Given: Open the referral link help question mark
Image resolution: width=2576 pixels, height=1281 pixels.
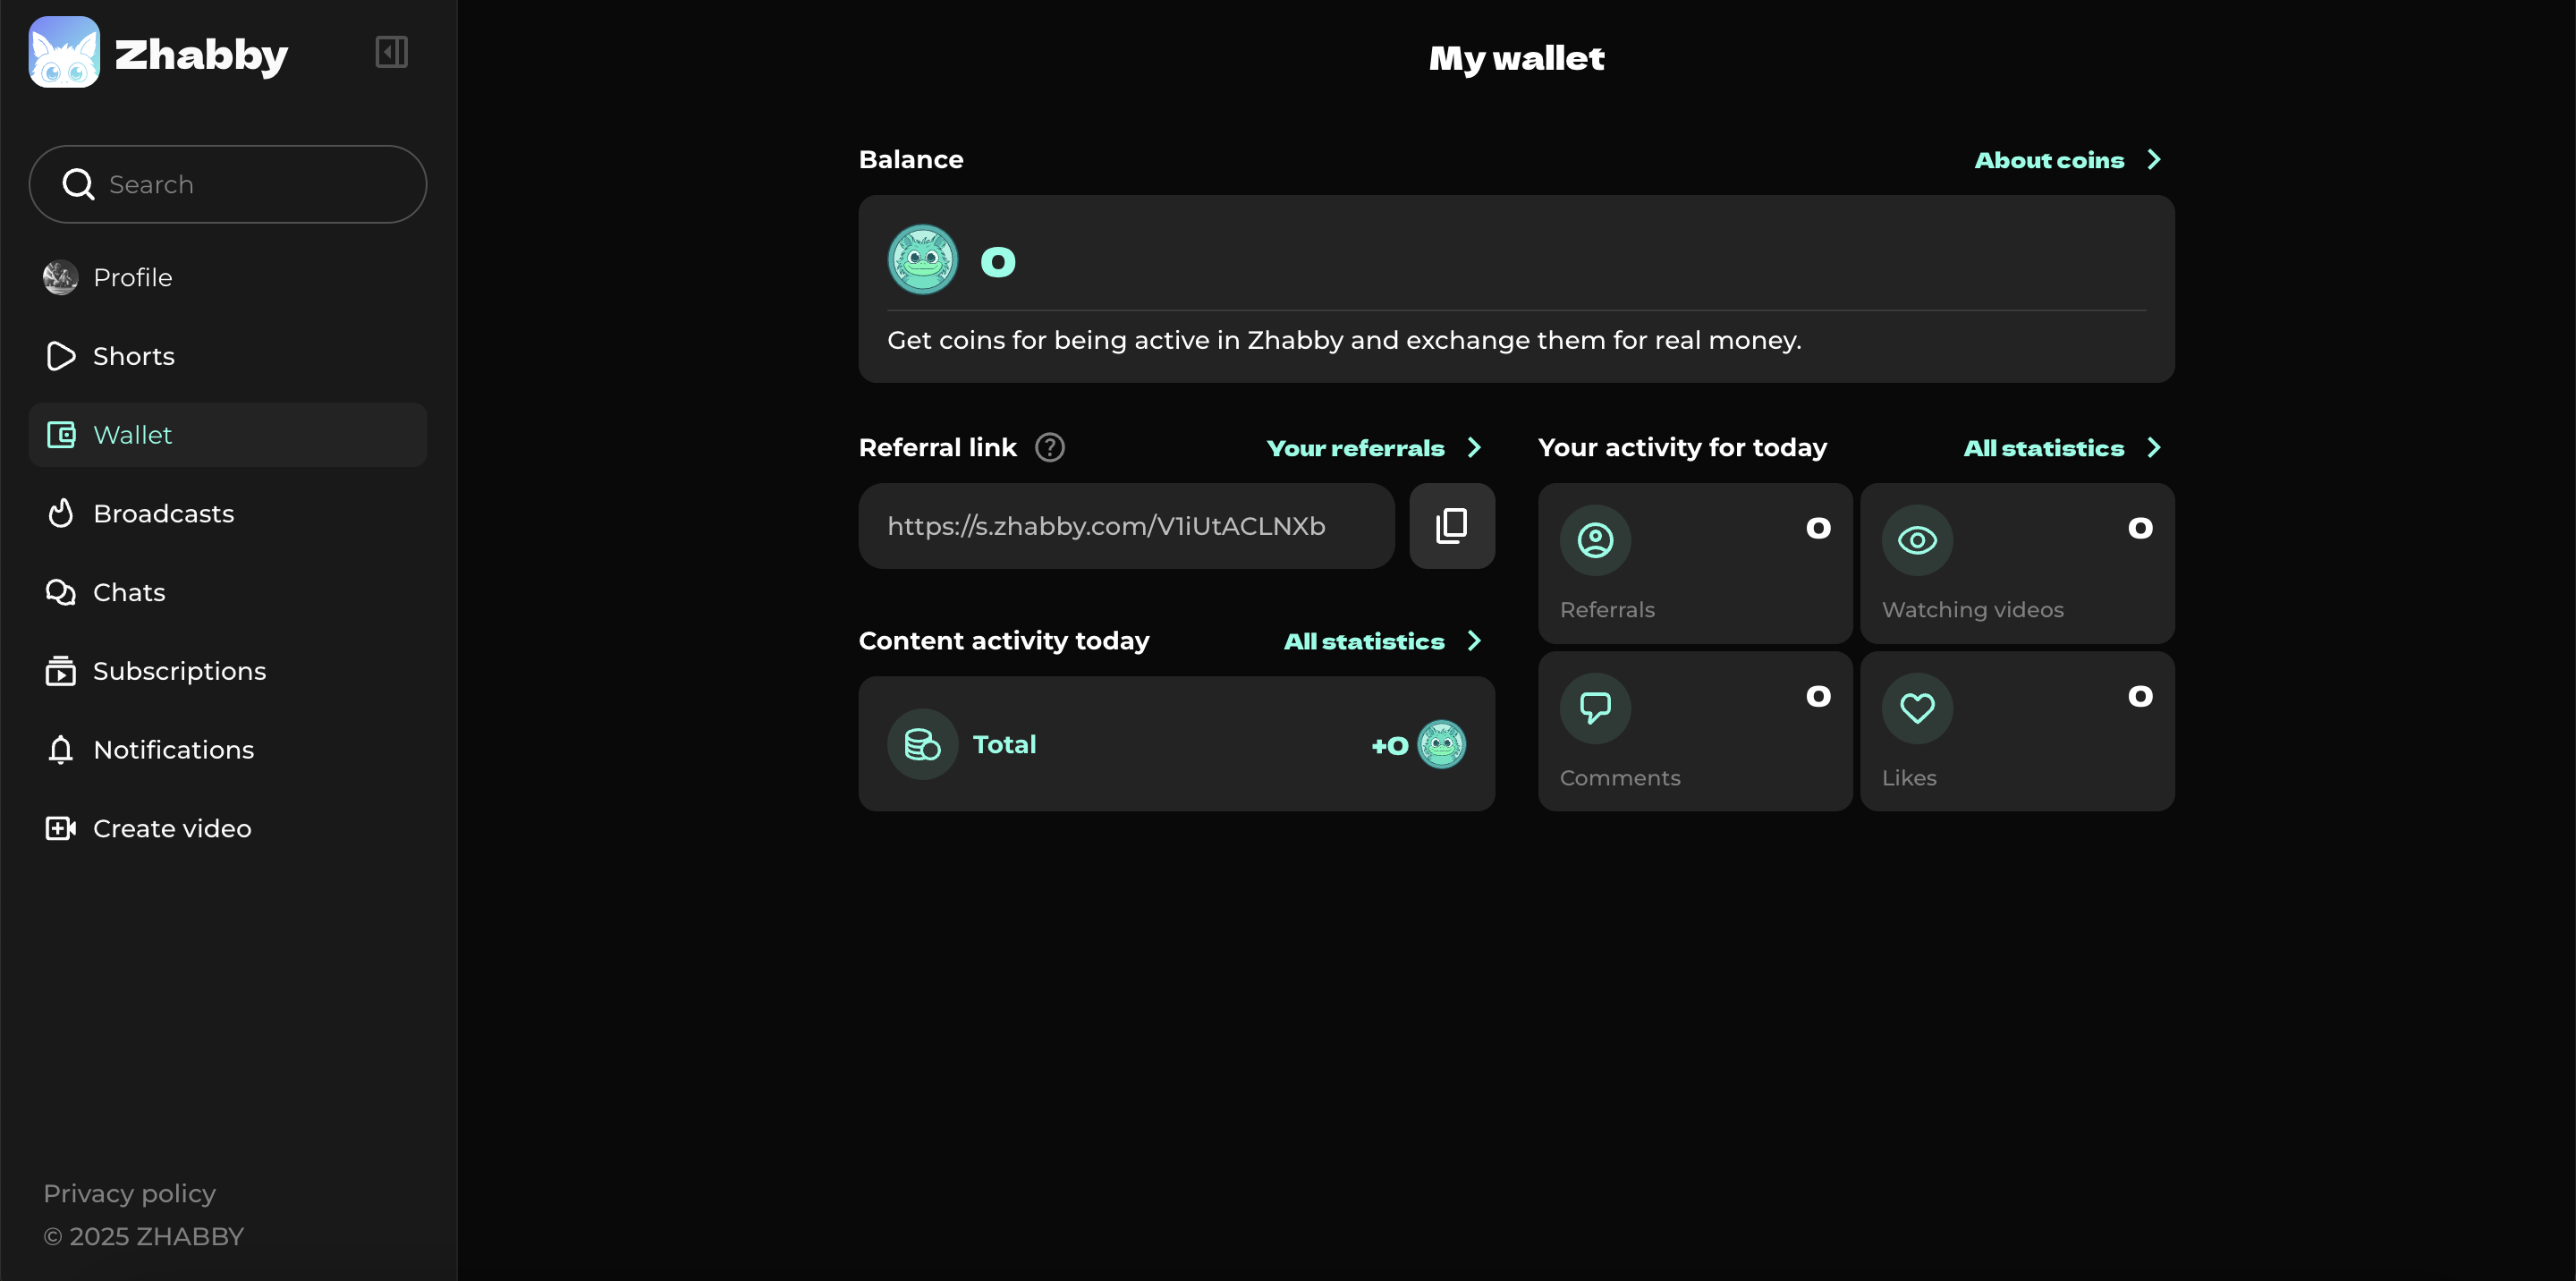Looking at the screenshot, I should click(x=1050, y=447).
